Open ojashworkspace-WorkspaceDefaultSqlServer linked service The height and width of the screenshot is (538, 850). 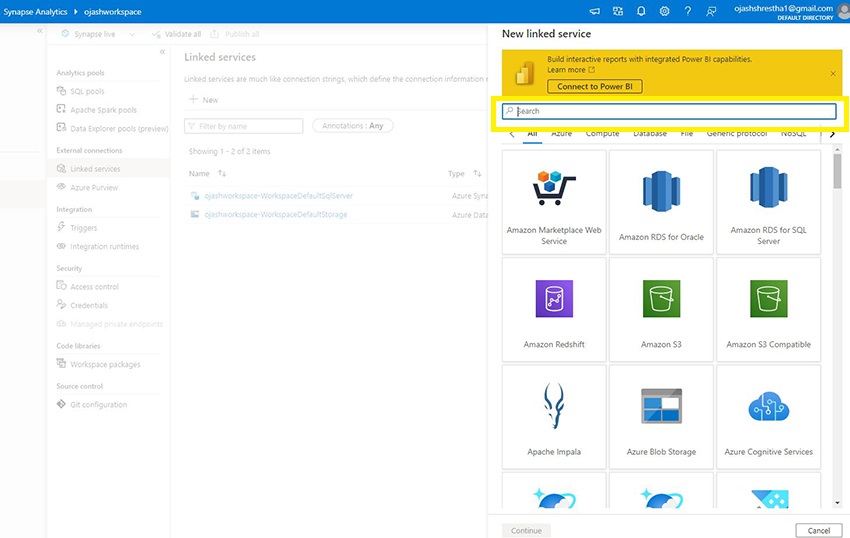click(279, 196)
